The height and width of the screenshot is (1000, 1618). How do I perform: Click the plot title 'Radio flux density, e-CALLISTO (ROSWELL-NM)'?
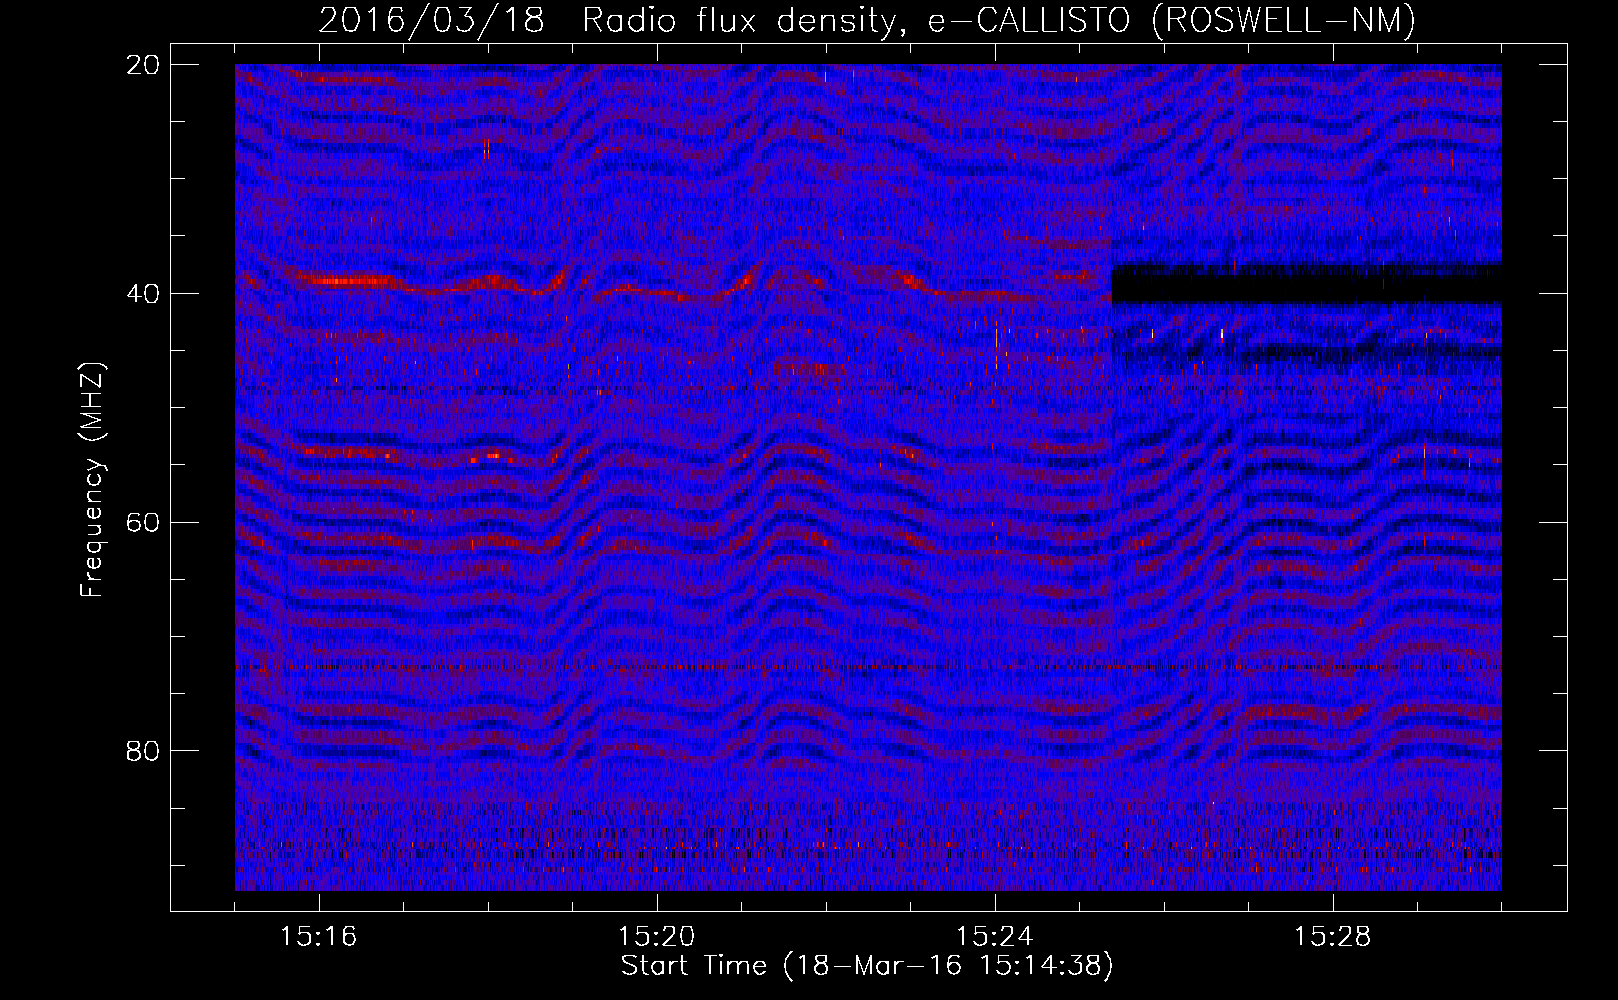pos(998,21)
